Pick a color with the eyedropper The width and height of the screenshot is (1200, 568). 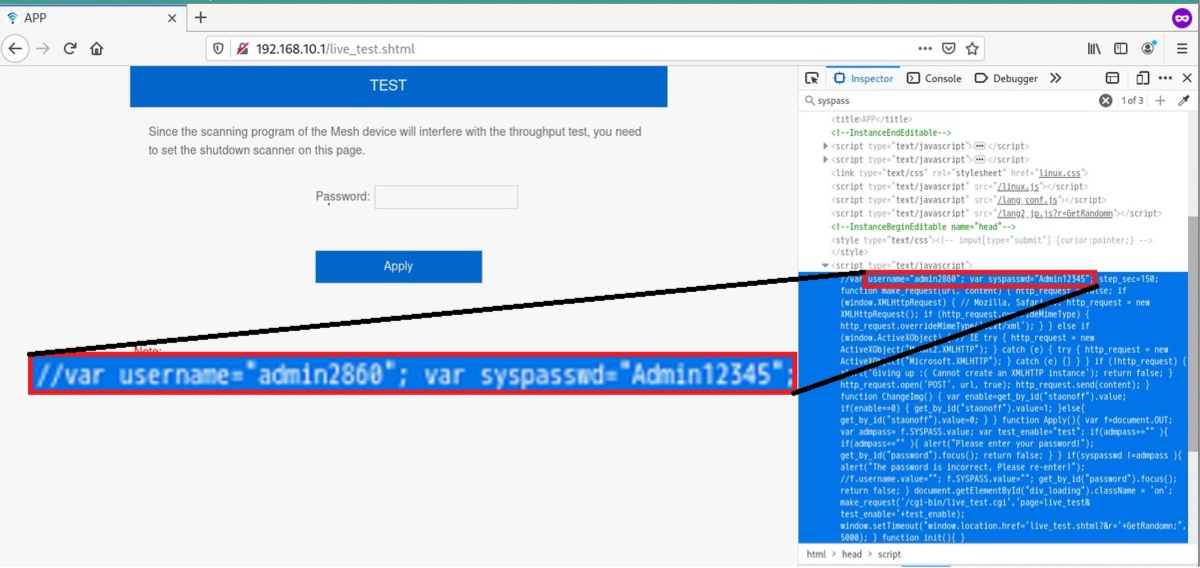(1184, 101)
